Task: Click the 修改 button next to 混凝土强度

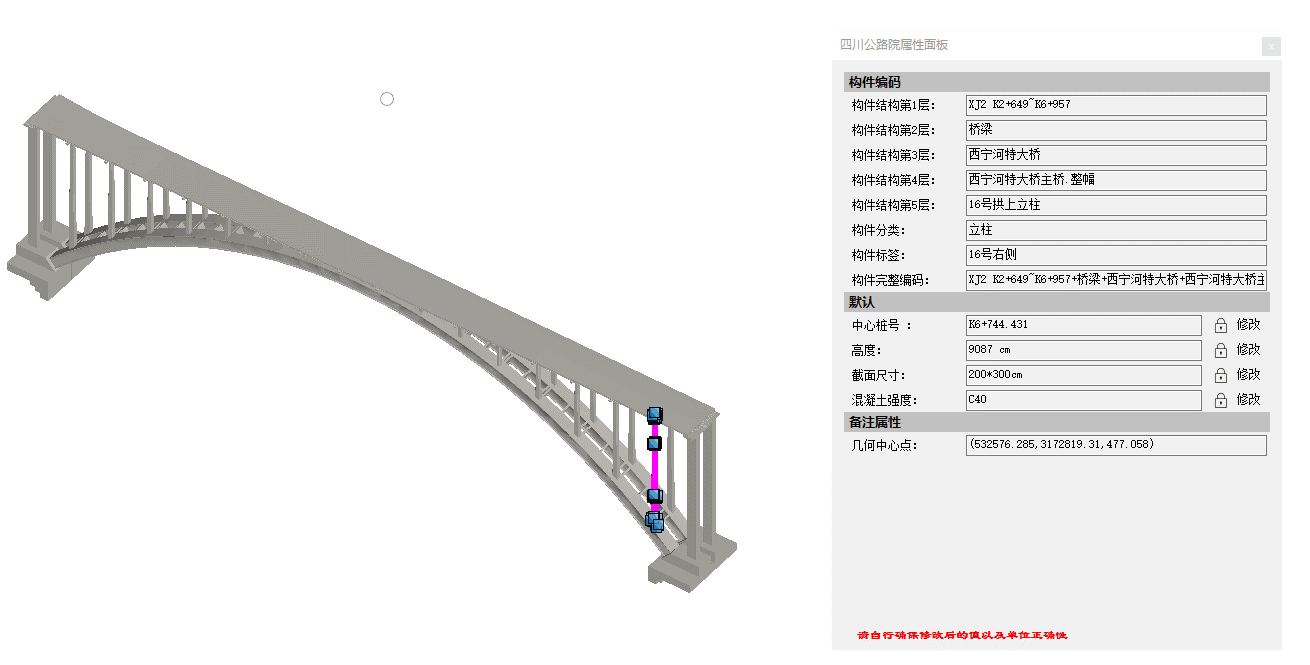Action: click(x=1249, y=399)
